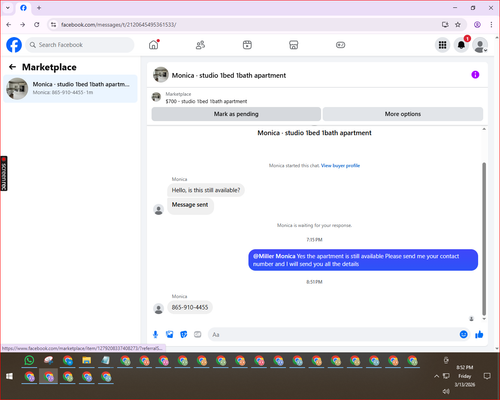Attach a file with the photo icon
Viewport: 500px width, 400px height.
tap(170, 334)
